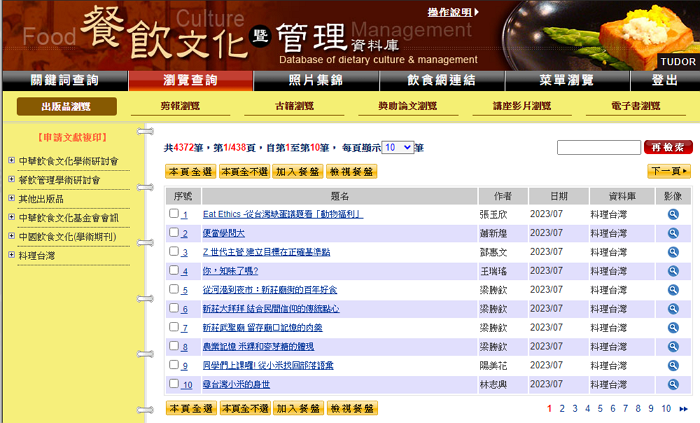Go to next page with 下一頁
This screenshot has width=700, height=423.
coord(669,171)
